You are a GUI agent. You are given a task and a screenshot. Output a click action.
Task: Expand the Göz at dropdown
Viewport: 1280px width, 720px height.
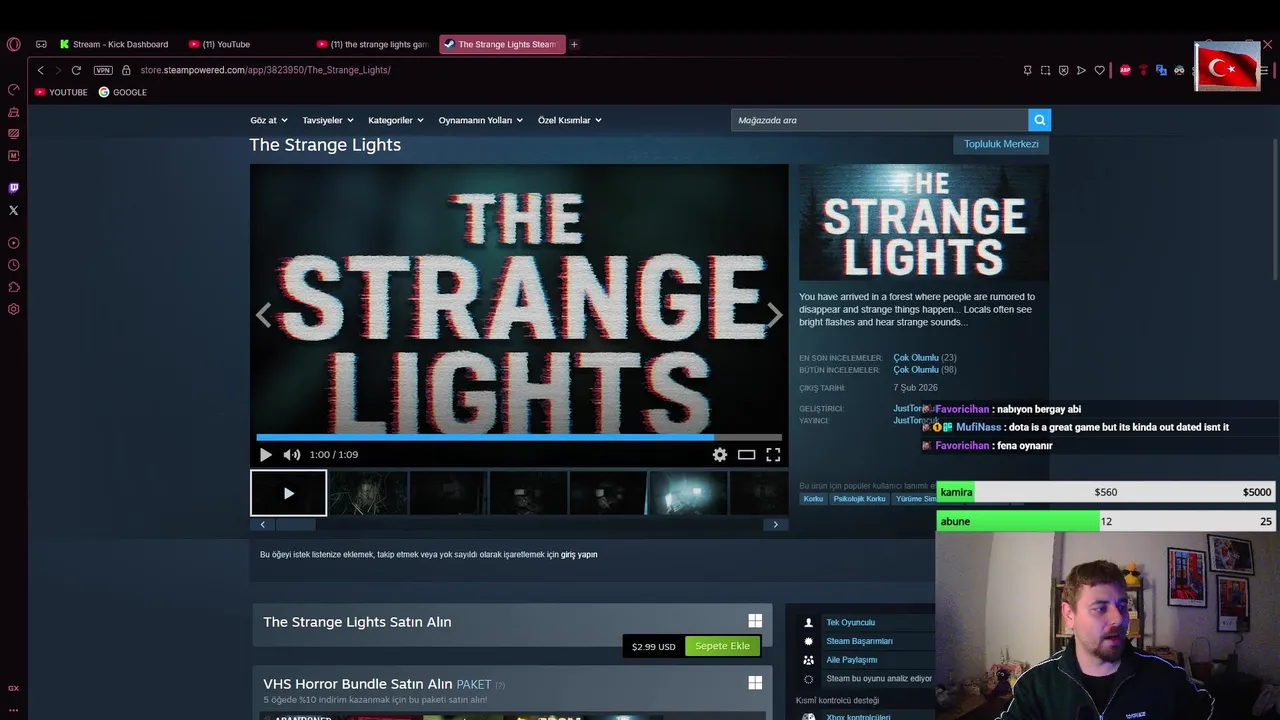tap(267, 120)
